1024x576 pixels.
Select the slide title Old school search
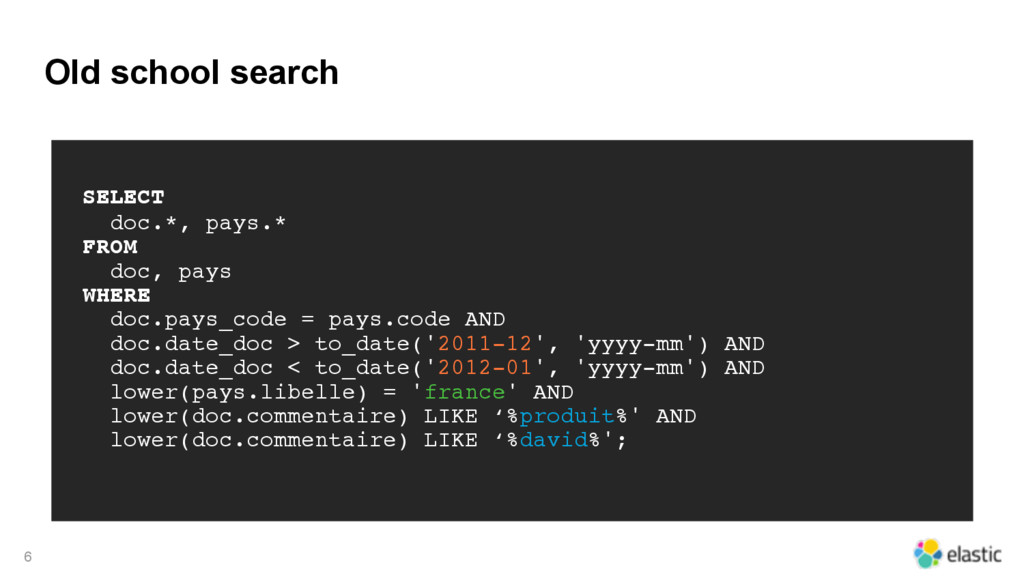tap(191, 72)
